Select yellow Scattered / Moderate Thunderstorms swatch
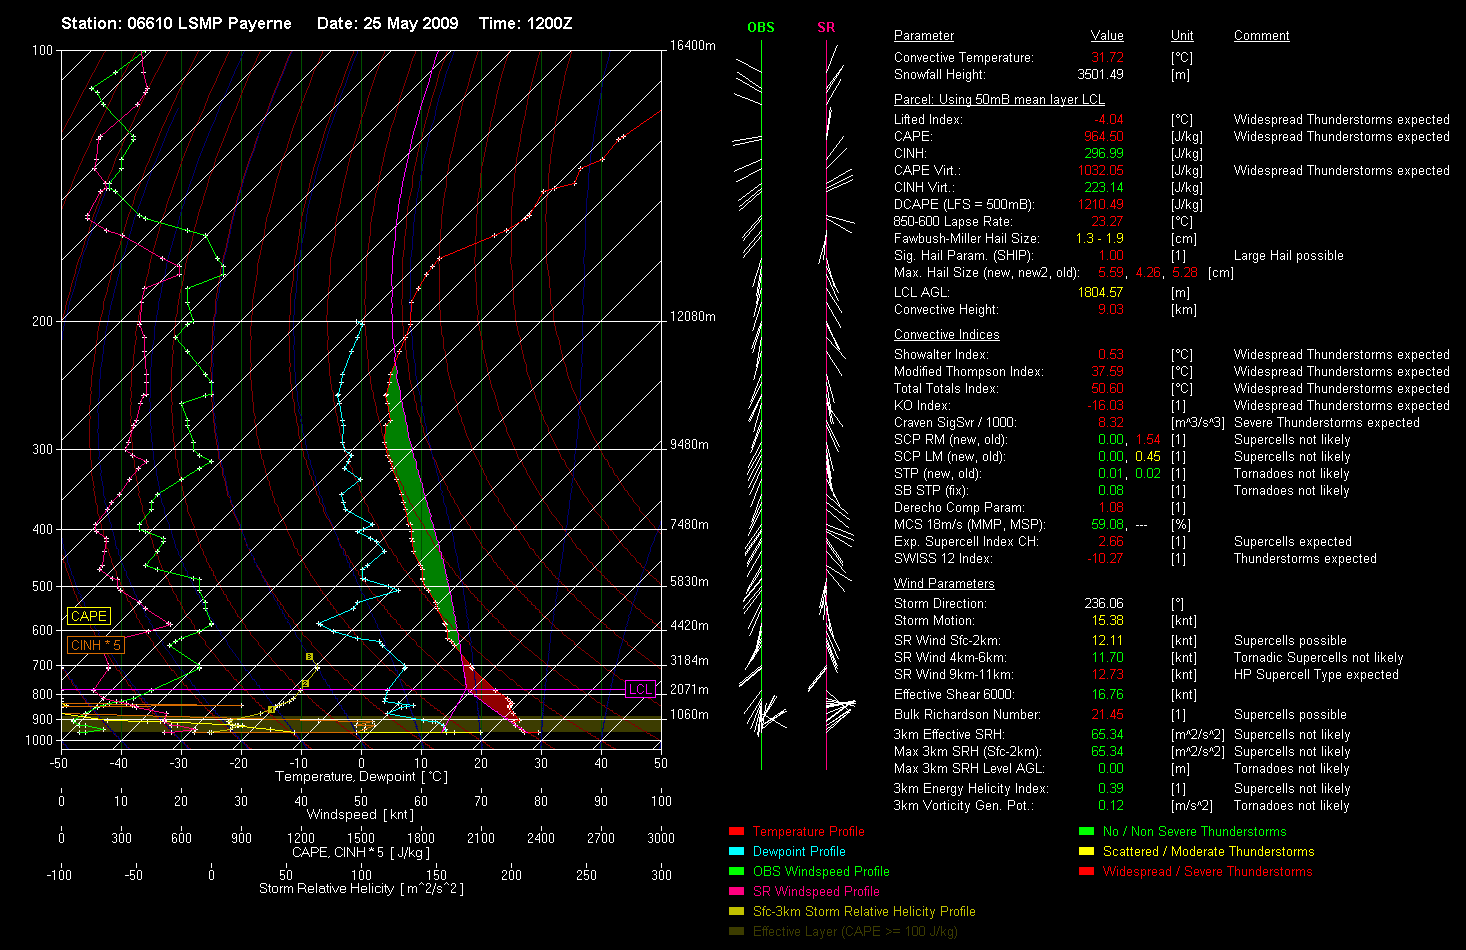 [x=1086, y=851]
